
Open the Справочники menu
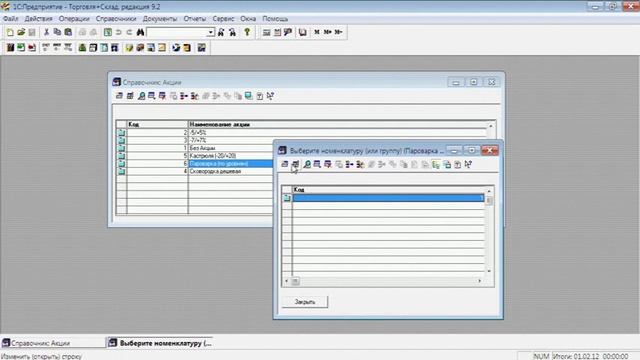point(116,19)
